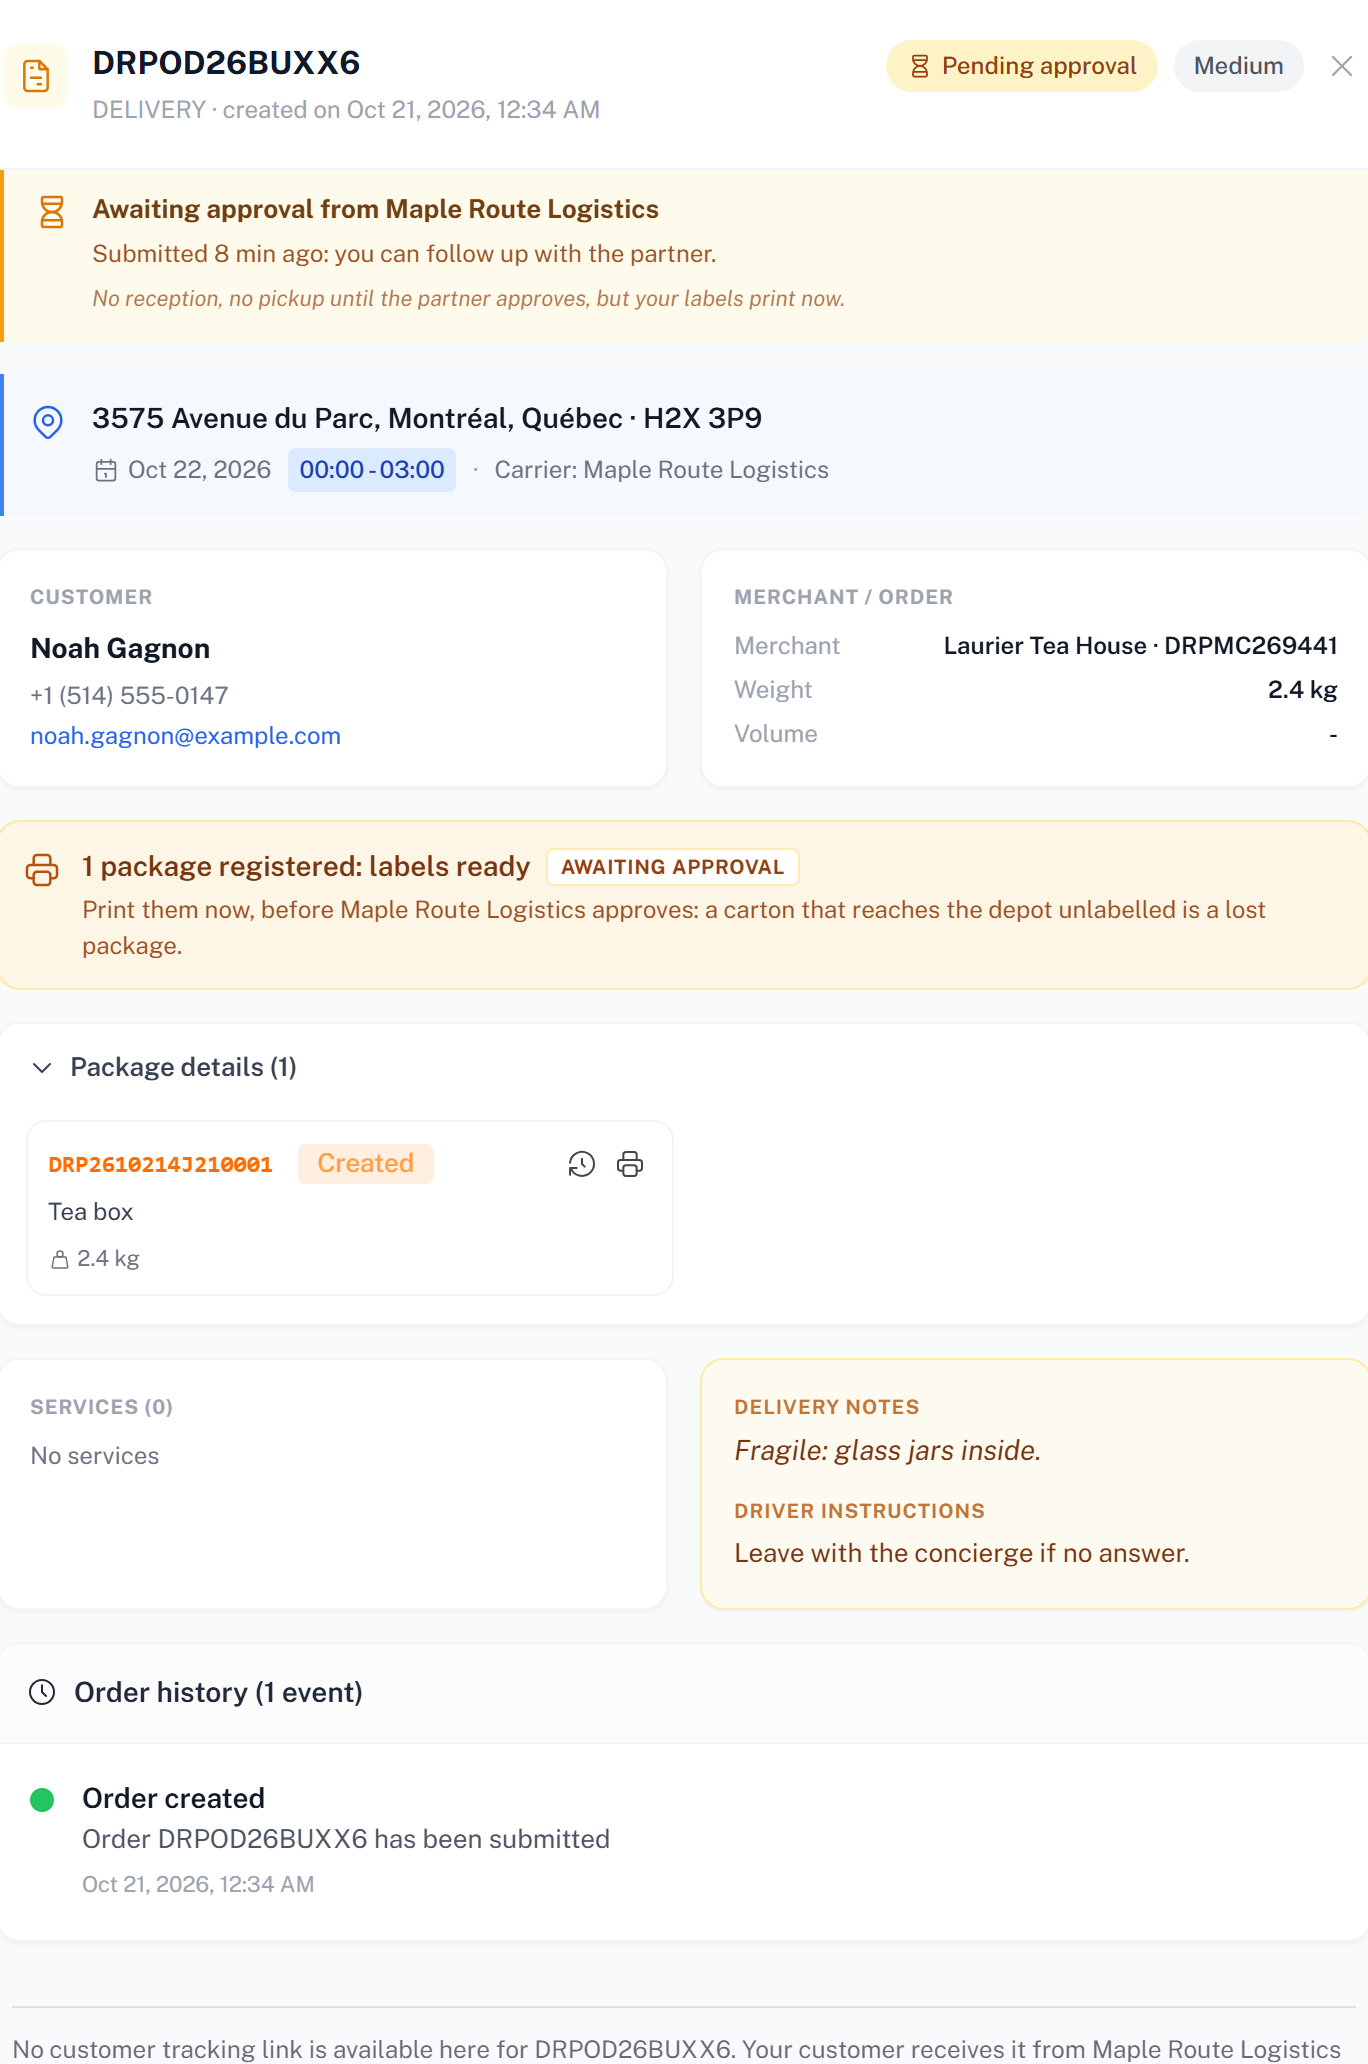The image size is (1368, 2064).
Task: Click the Created status tag on package
Action: pyautogui.click(x=366, y=1164)
